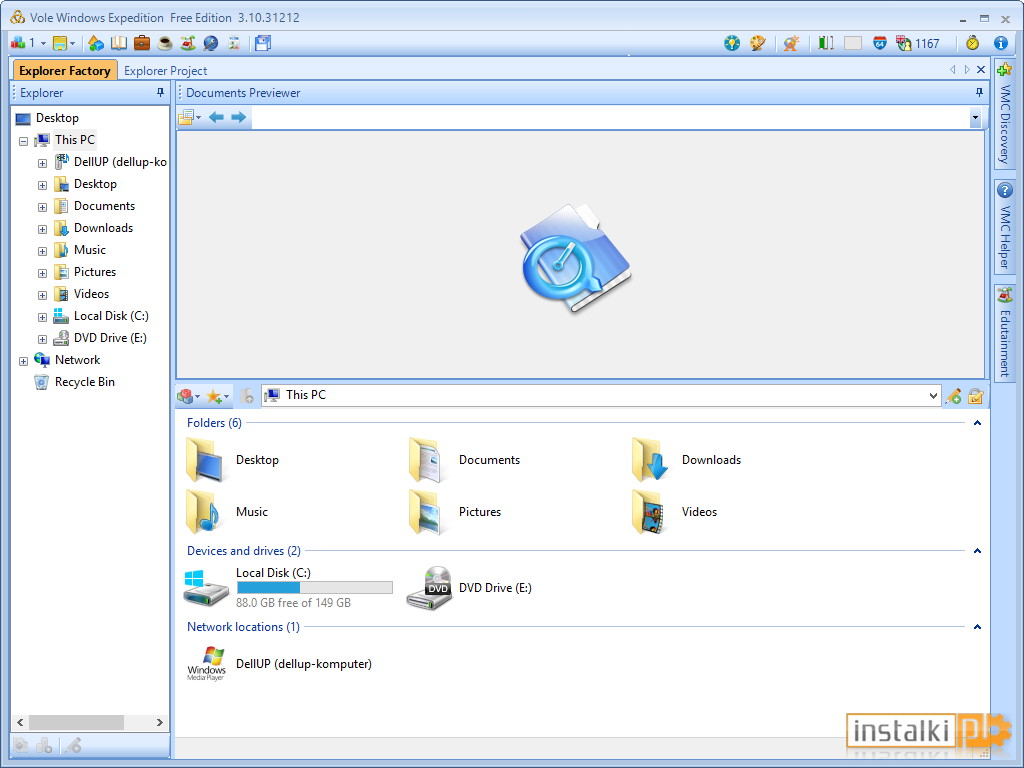Image resolution: width=1024 pixels, height=768 pixels.
Task: Go back with the blue left arrow
Action: [216, 117]
